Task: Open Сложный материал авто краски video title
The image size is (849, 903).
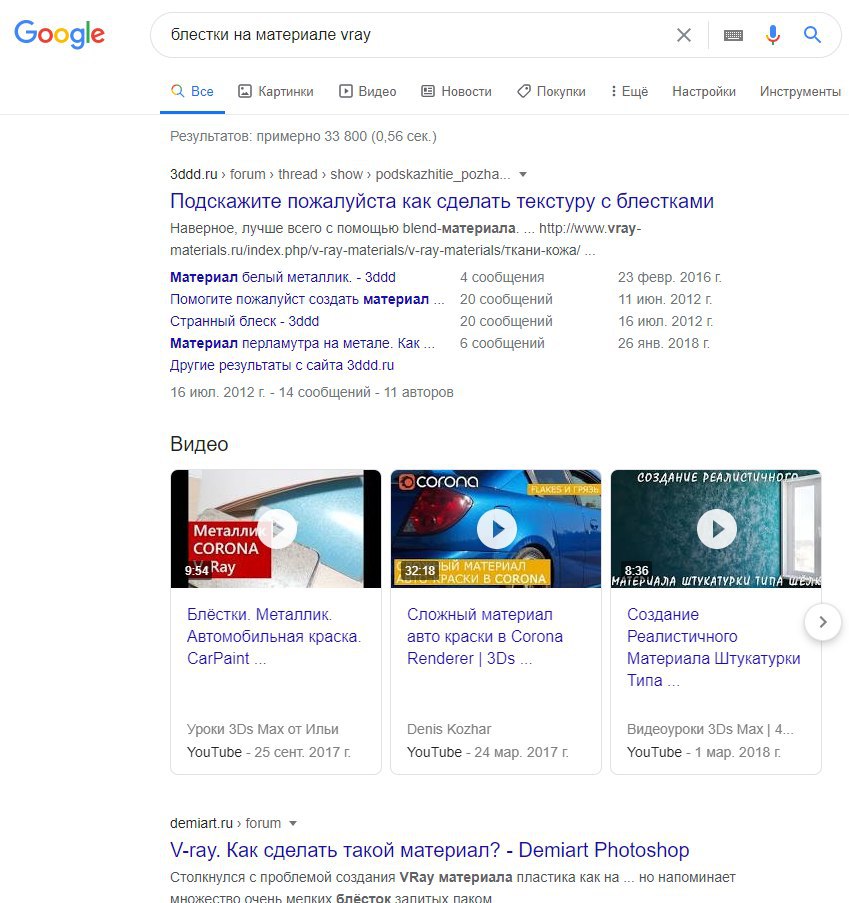Action: click(485, 636)
